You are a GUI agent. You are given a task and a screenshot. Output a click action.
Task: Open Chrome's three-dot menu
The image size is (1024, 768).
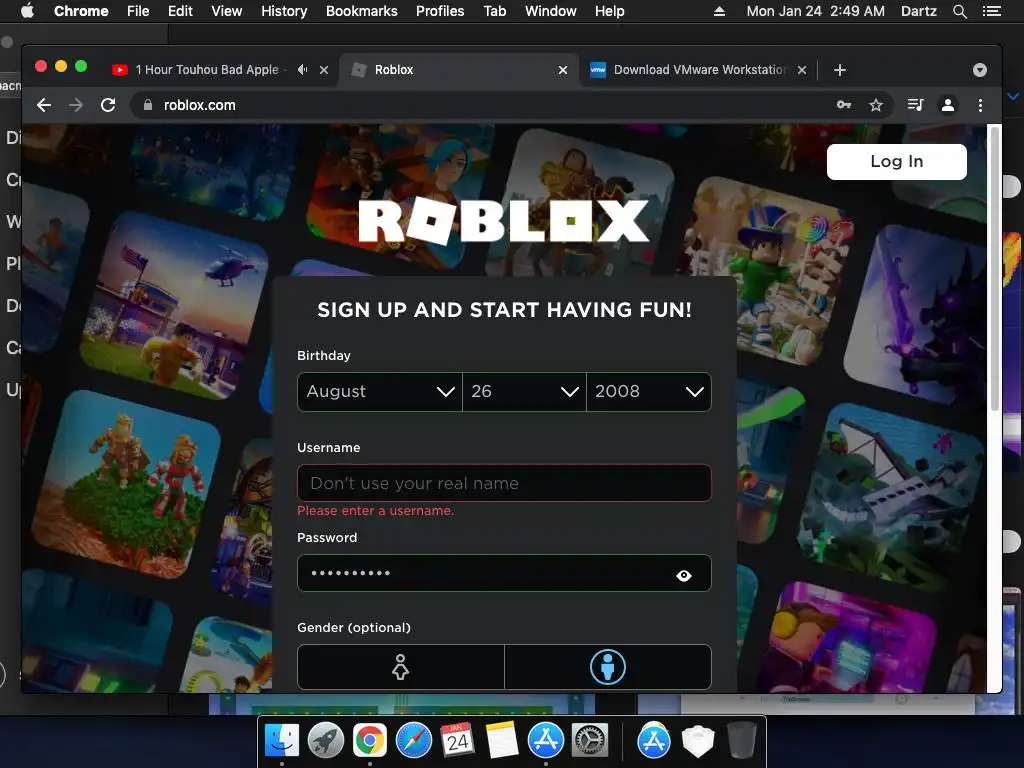point(980,105)
